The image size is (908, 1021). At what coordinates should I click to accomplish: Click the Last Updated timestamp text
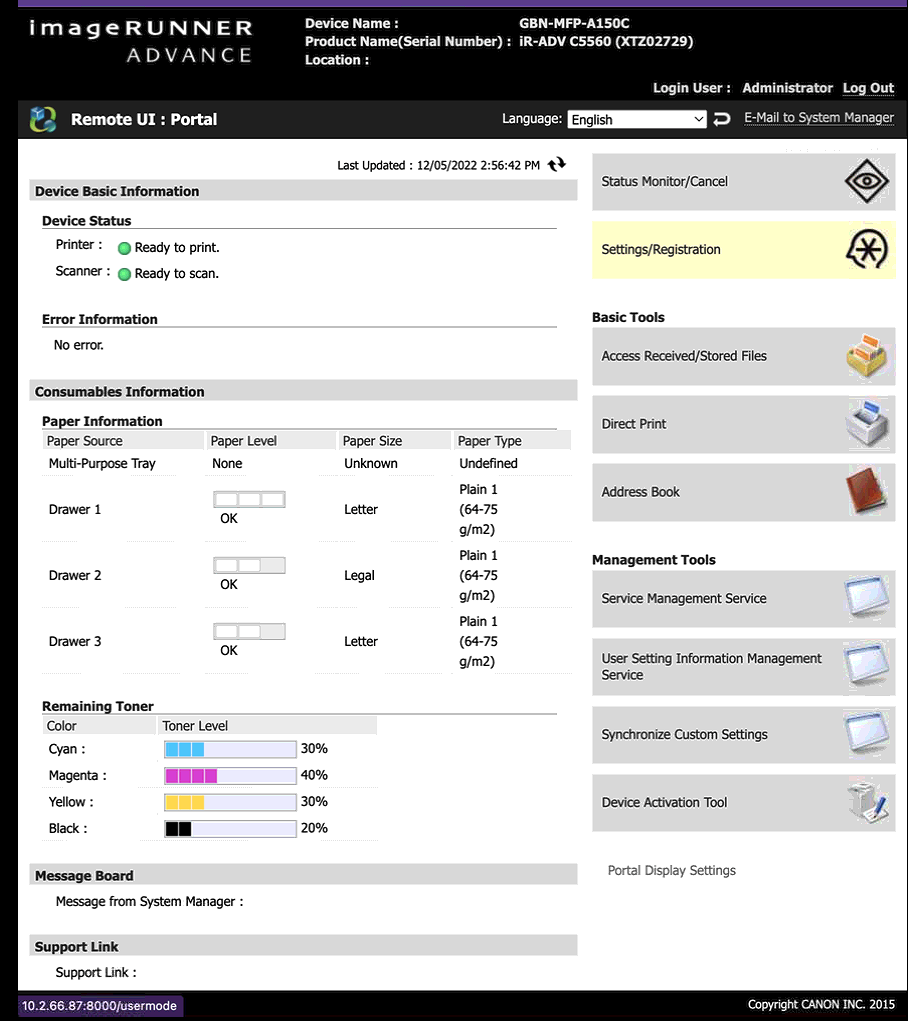pyautogui.click(x=438, y=165)
